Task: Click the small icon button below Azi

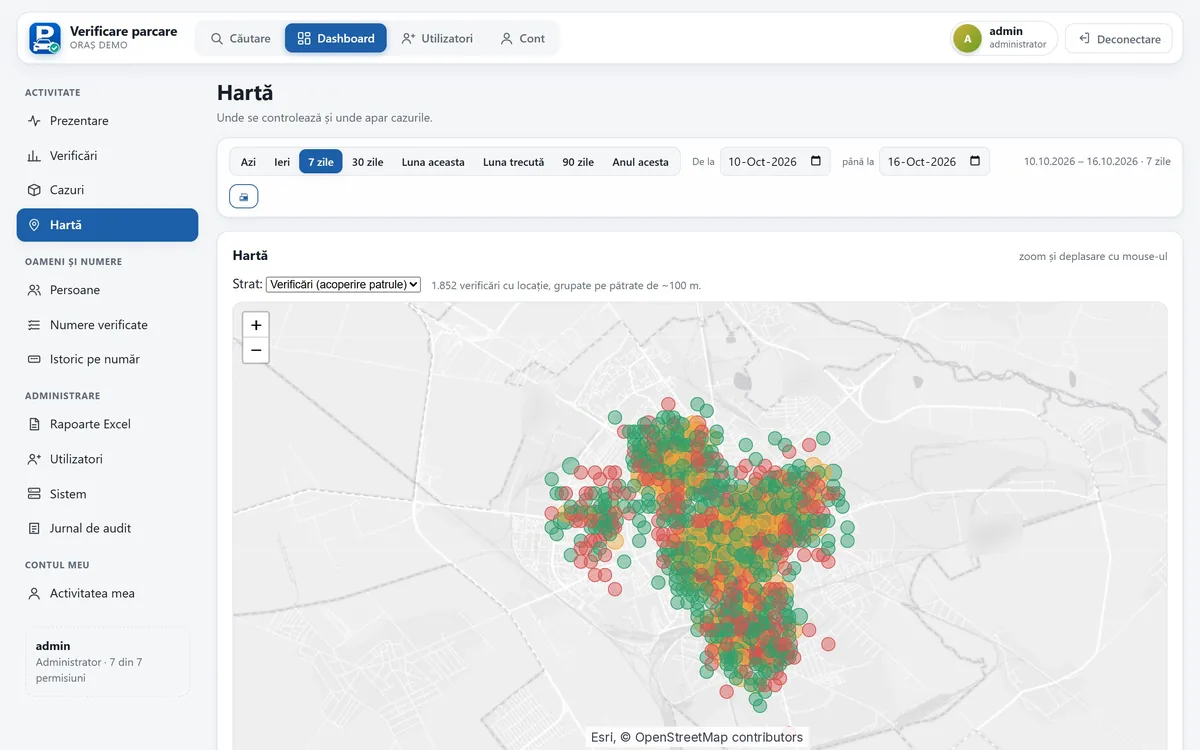Action: [x=244, y=197]
